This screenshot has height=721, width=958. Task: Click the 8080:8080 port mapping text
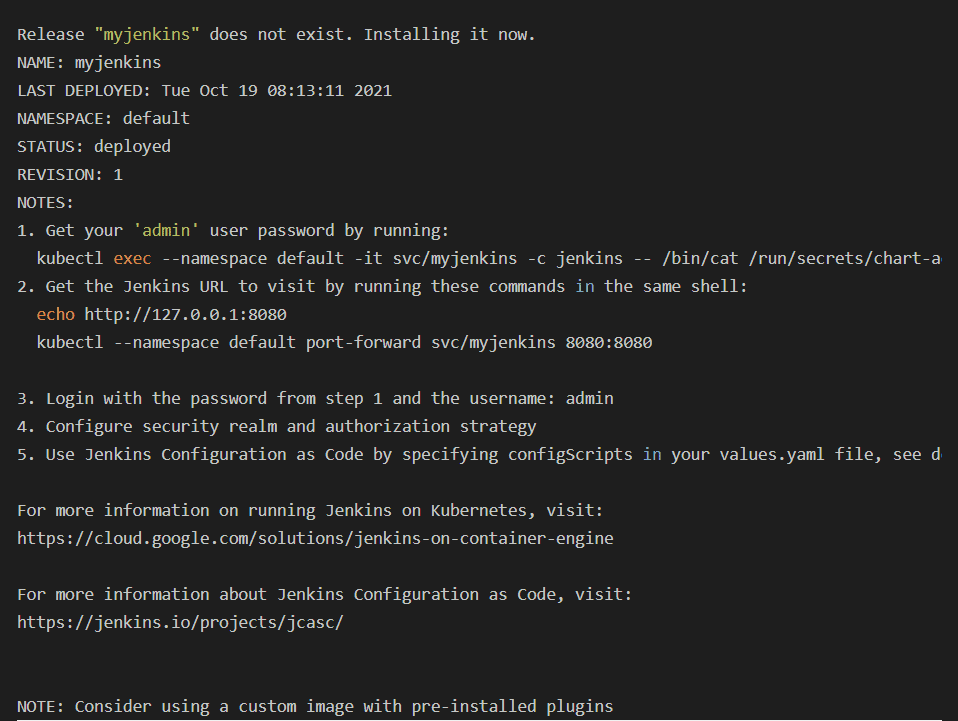point(609,343)
